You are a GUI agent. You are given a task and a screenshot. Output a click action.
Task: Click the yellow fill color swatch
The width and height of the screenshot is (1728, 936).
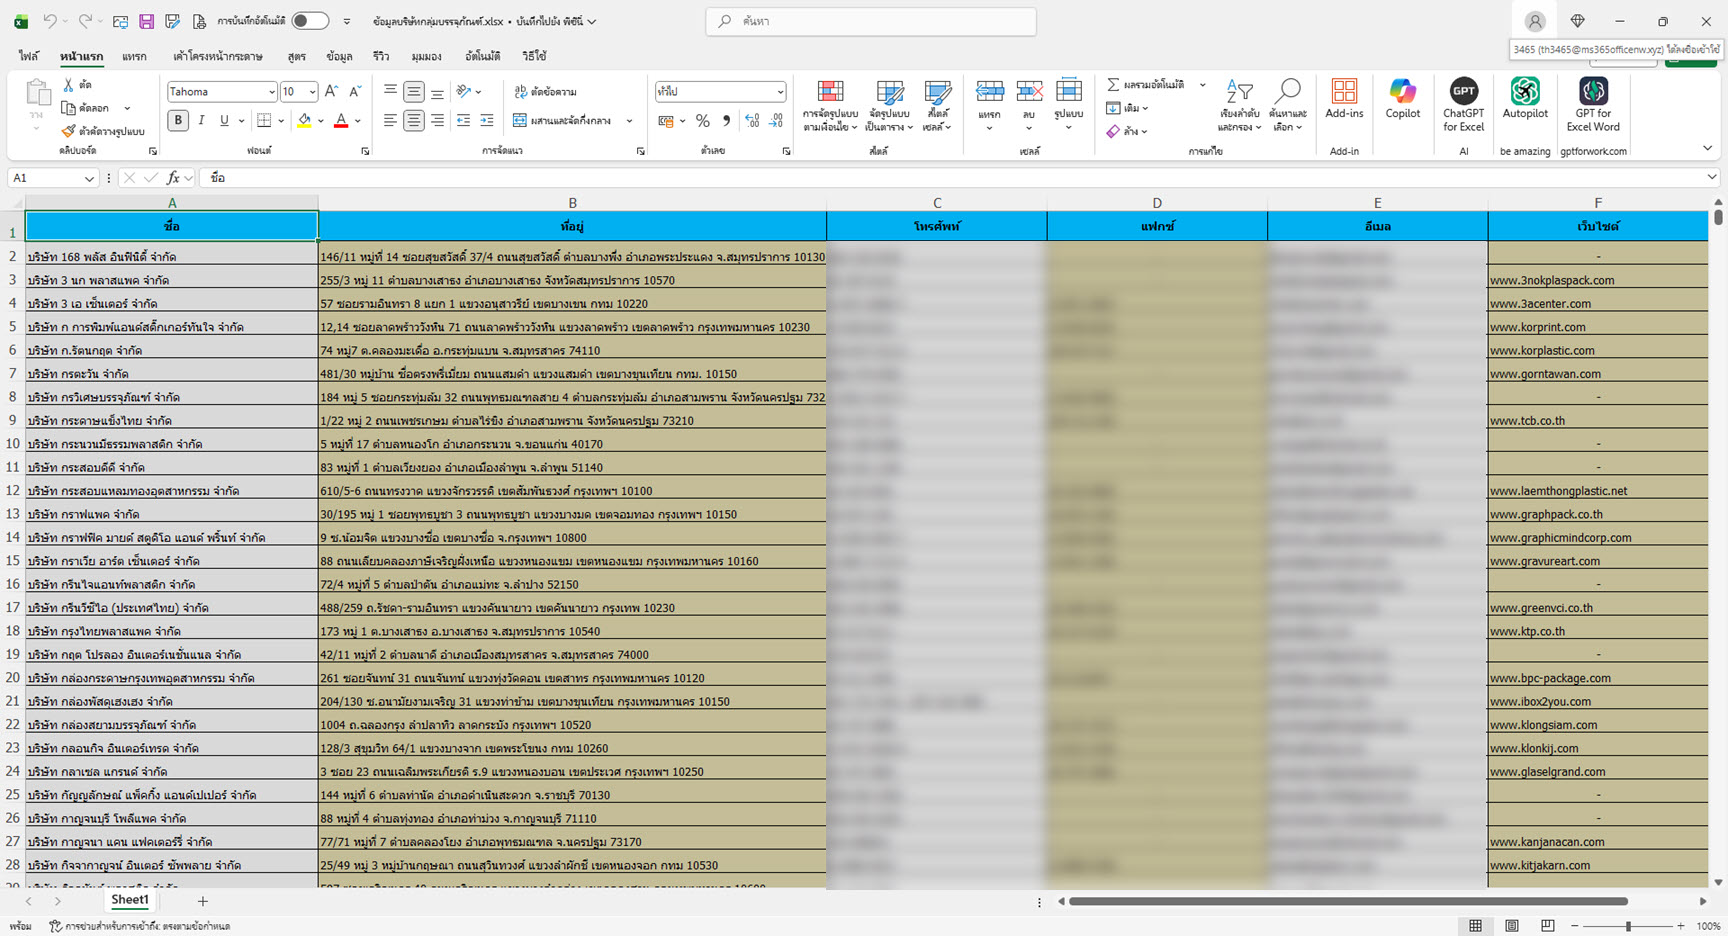point(304,121)
